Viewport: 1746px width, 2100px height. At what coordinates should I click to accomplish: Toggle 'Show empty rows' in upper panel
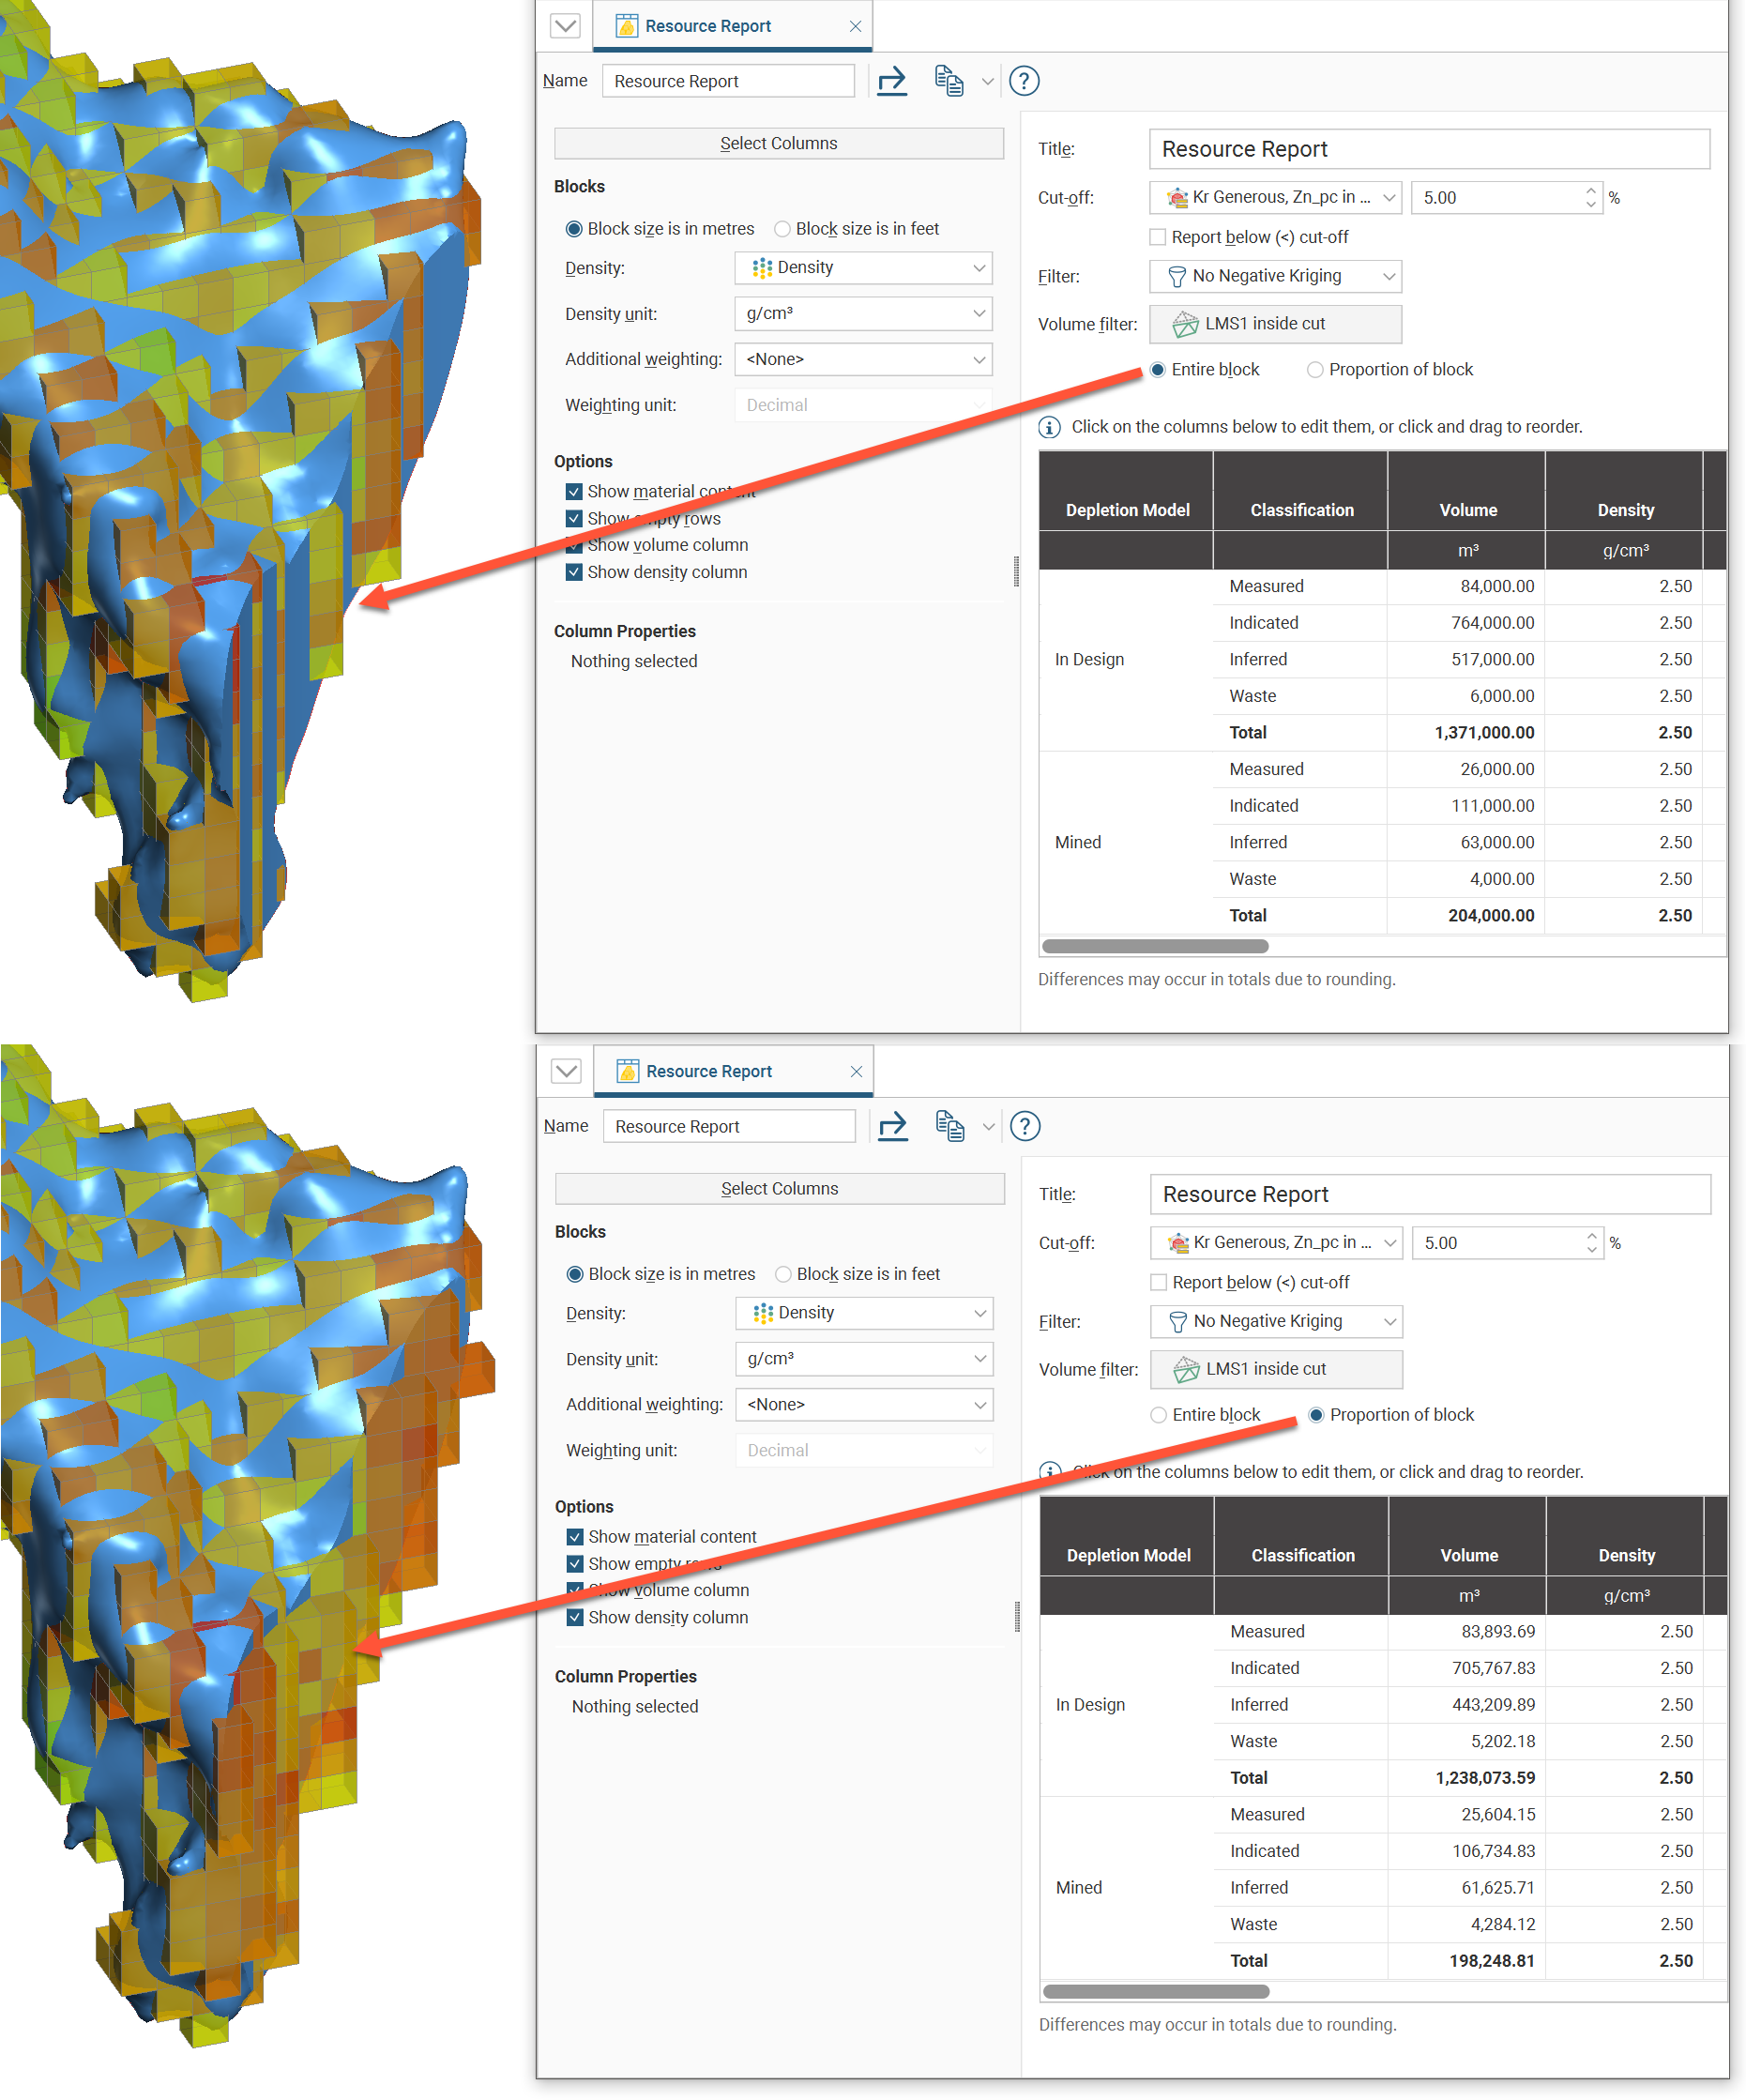point(574,519)
